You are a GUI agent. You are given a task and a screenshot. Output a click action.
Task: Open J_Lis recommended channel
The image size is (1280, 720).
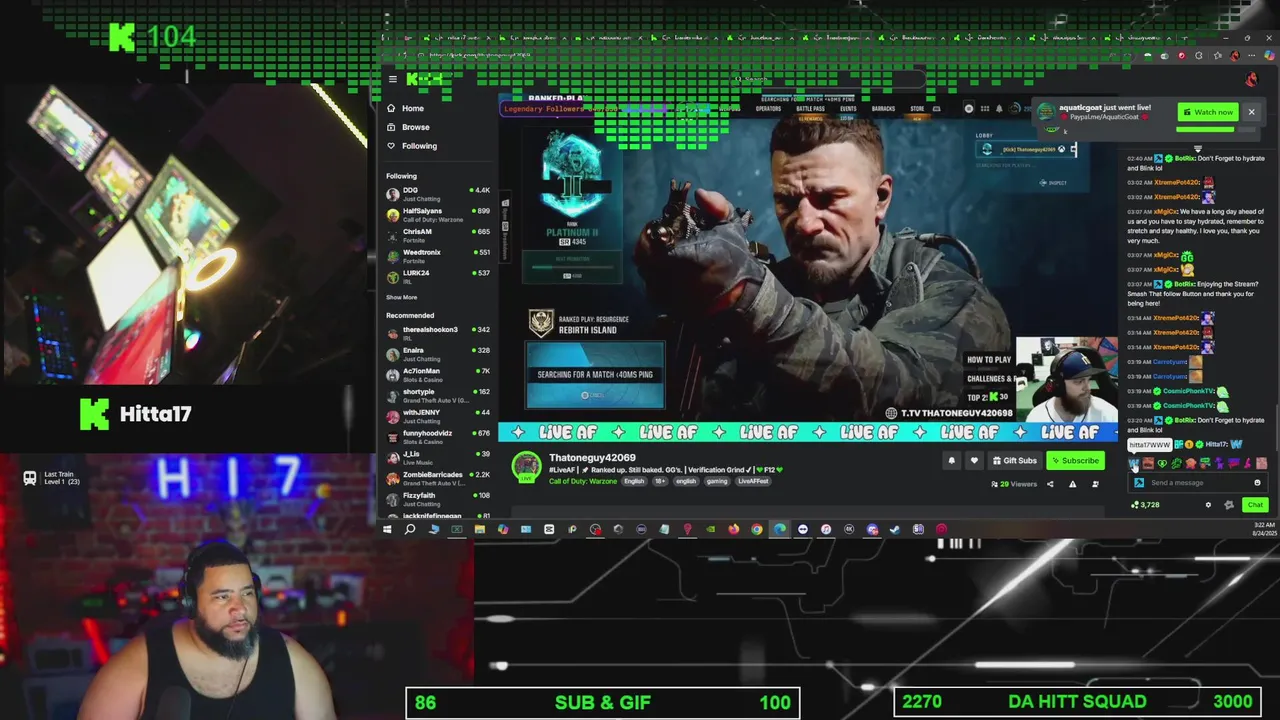[x=438, y=457]
